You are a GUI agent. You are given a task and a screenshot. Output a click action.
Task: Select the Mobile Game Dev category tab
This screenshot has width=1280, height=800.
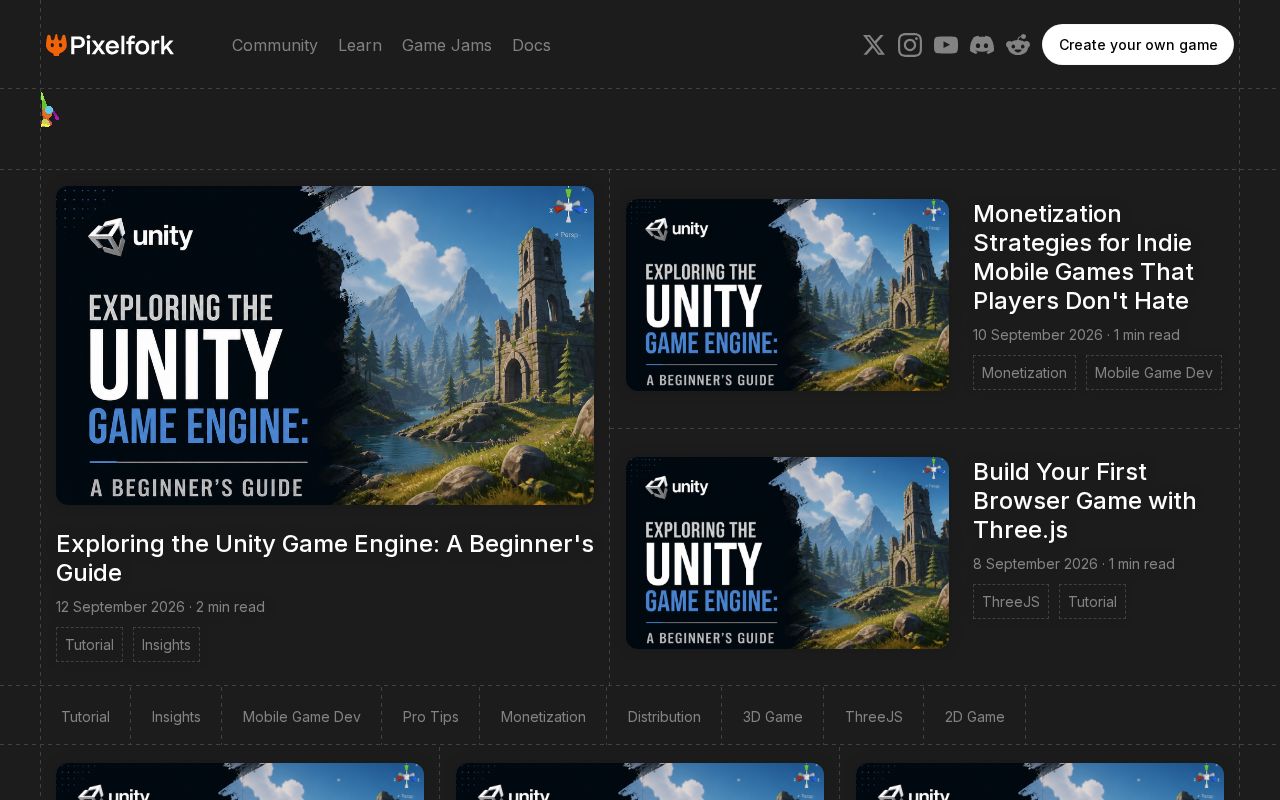tap(301, 716)
